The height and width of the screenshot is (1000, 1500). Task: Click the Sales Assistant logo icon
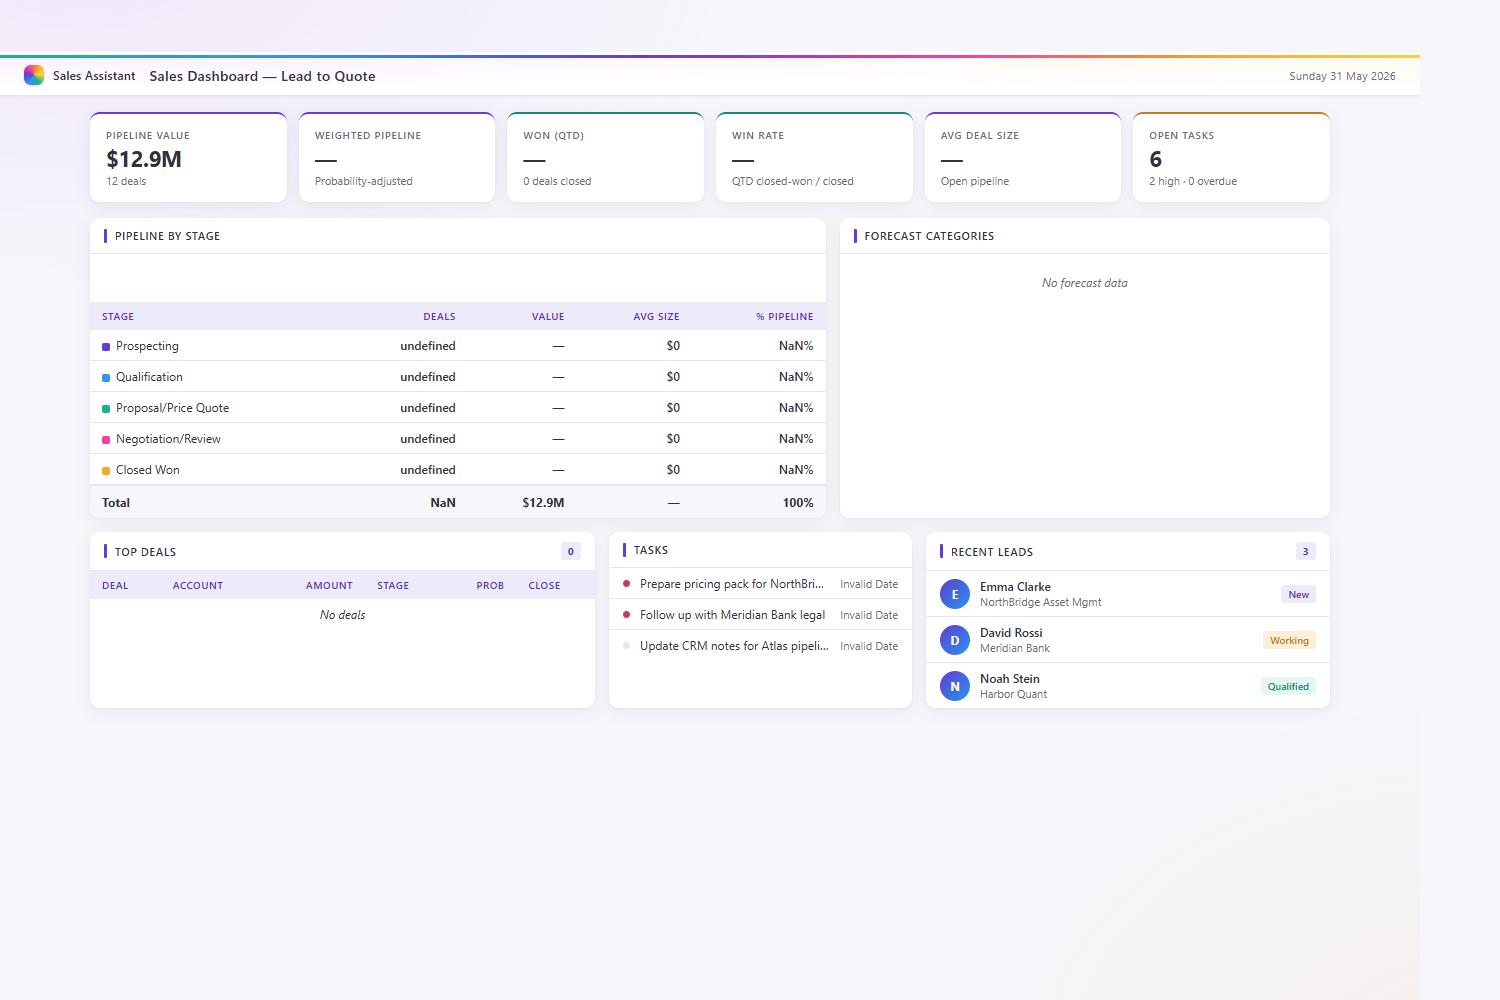pos(34,75)
